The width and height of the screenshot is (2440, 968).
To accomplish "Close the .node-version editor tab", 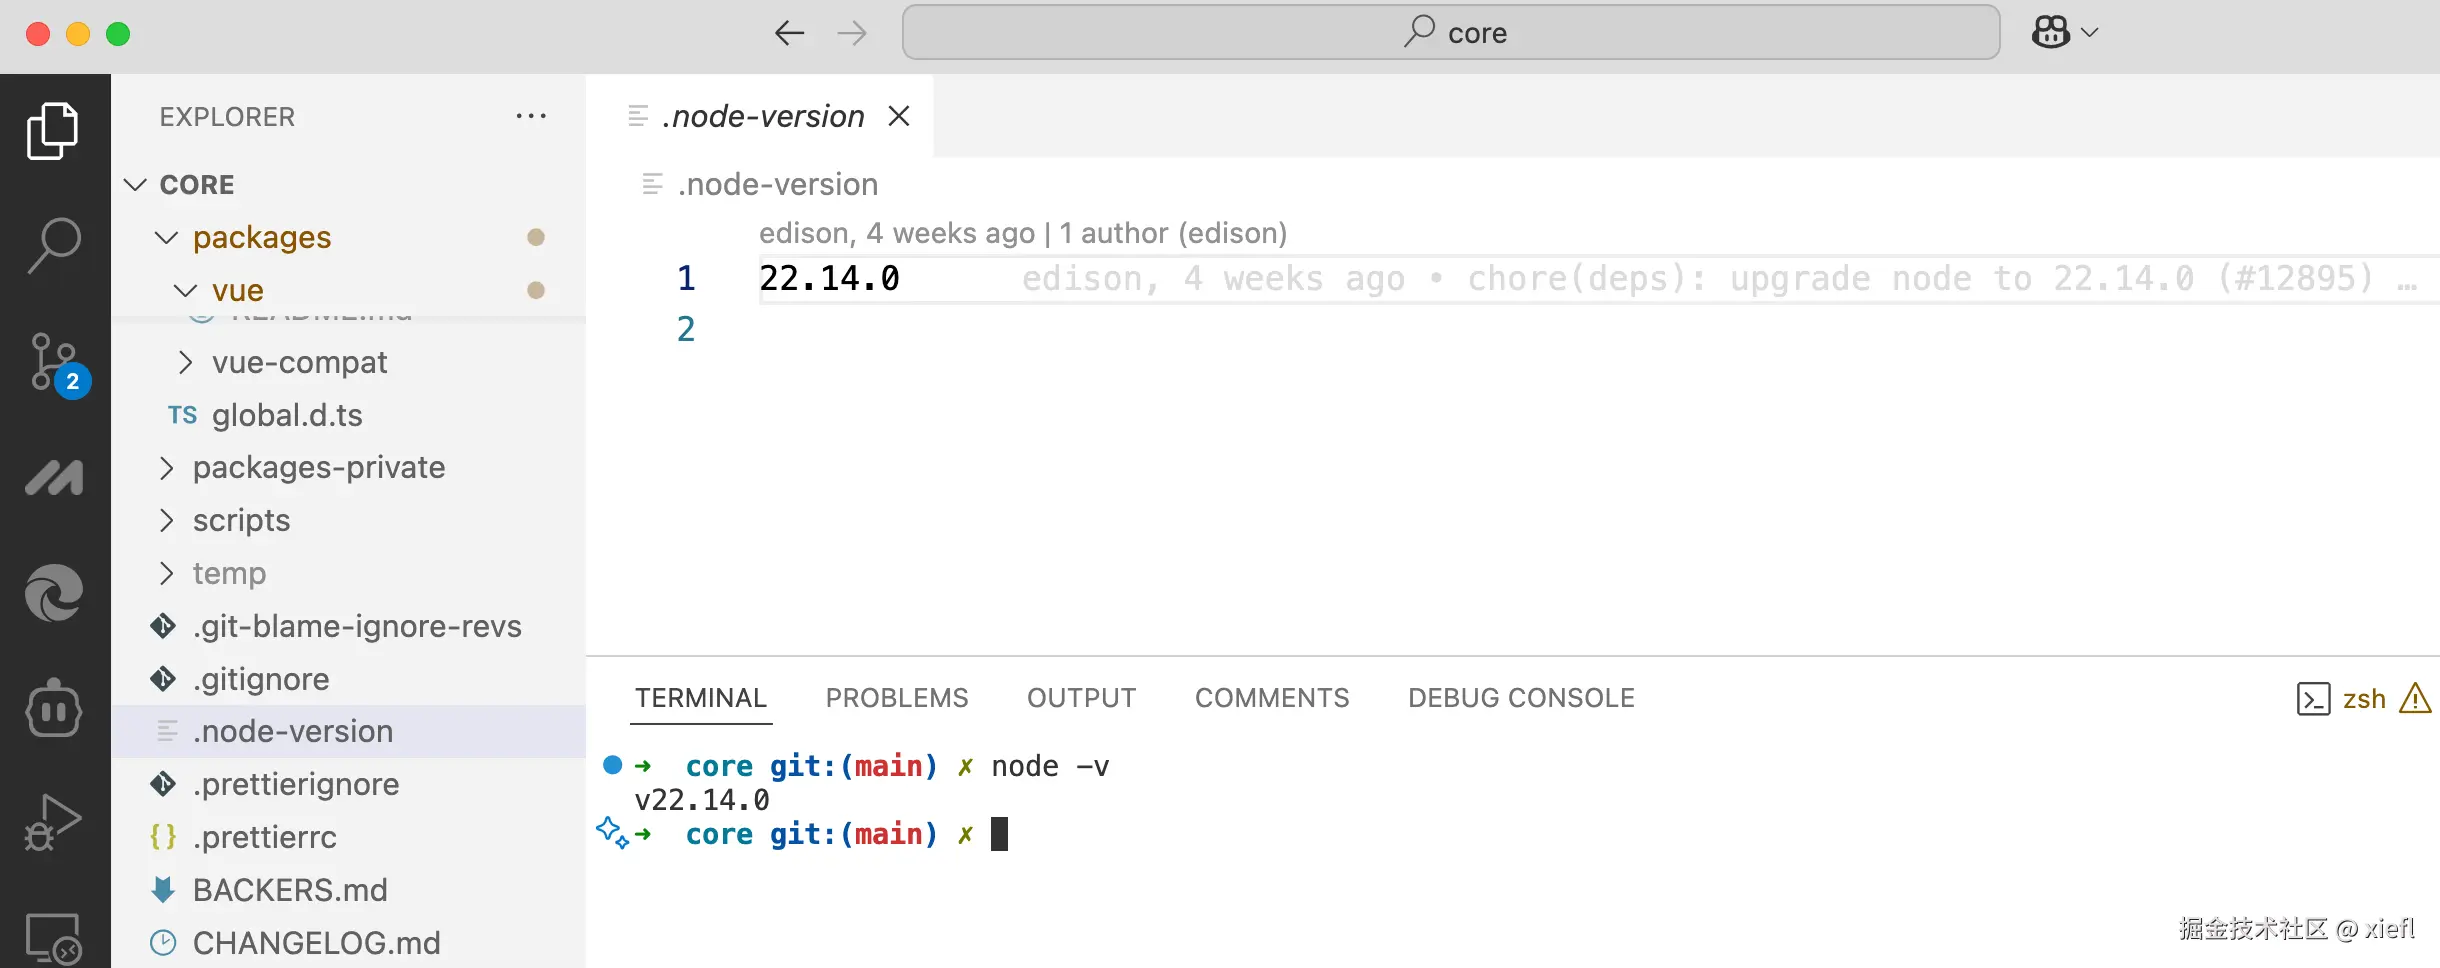I will tap(899, 117).
